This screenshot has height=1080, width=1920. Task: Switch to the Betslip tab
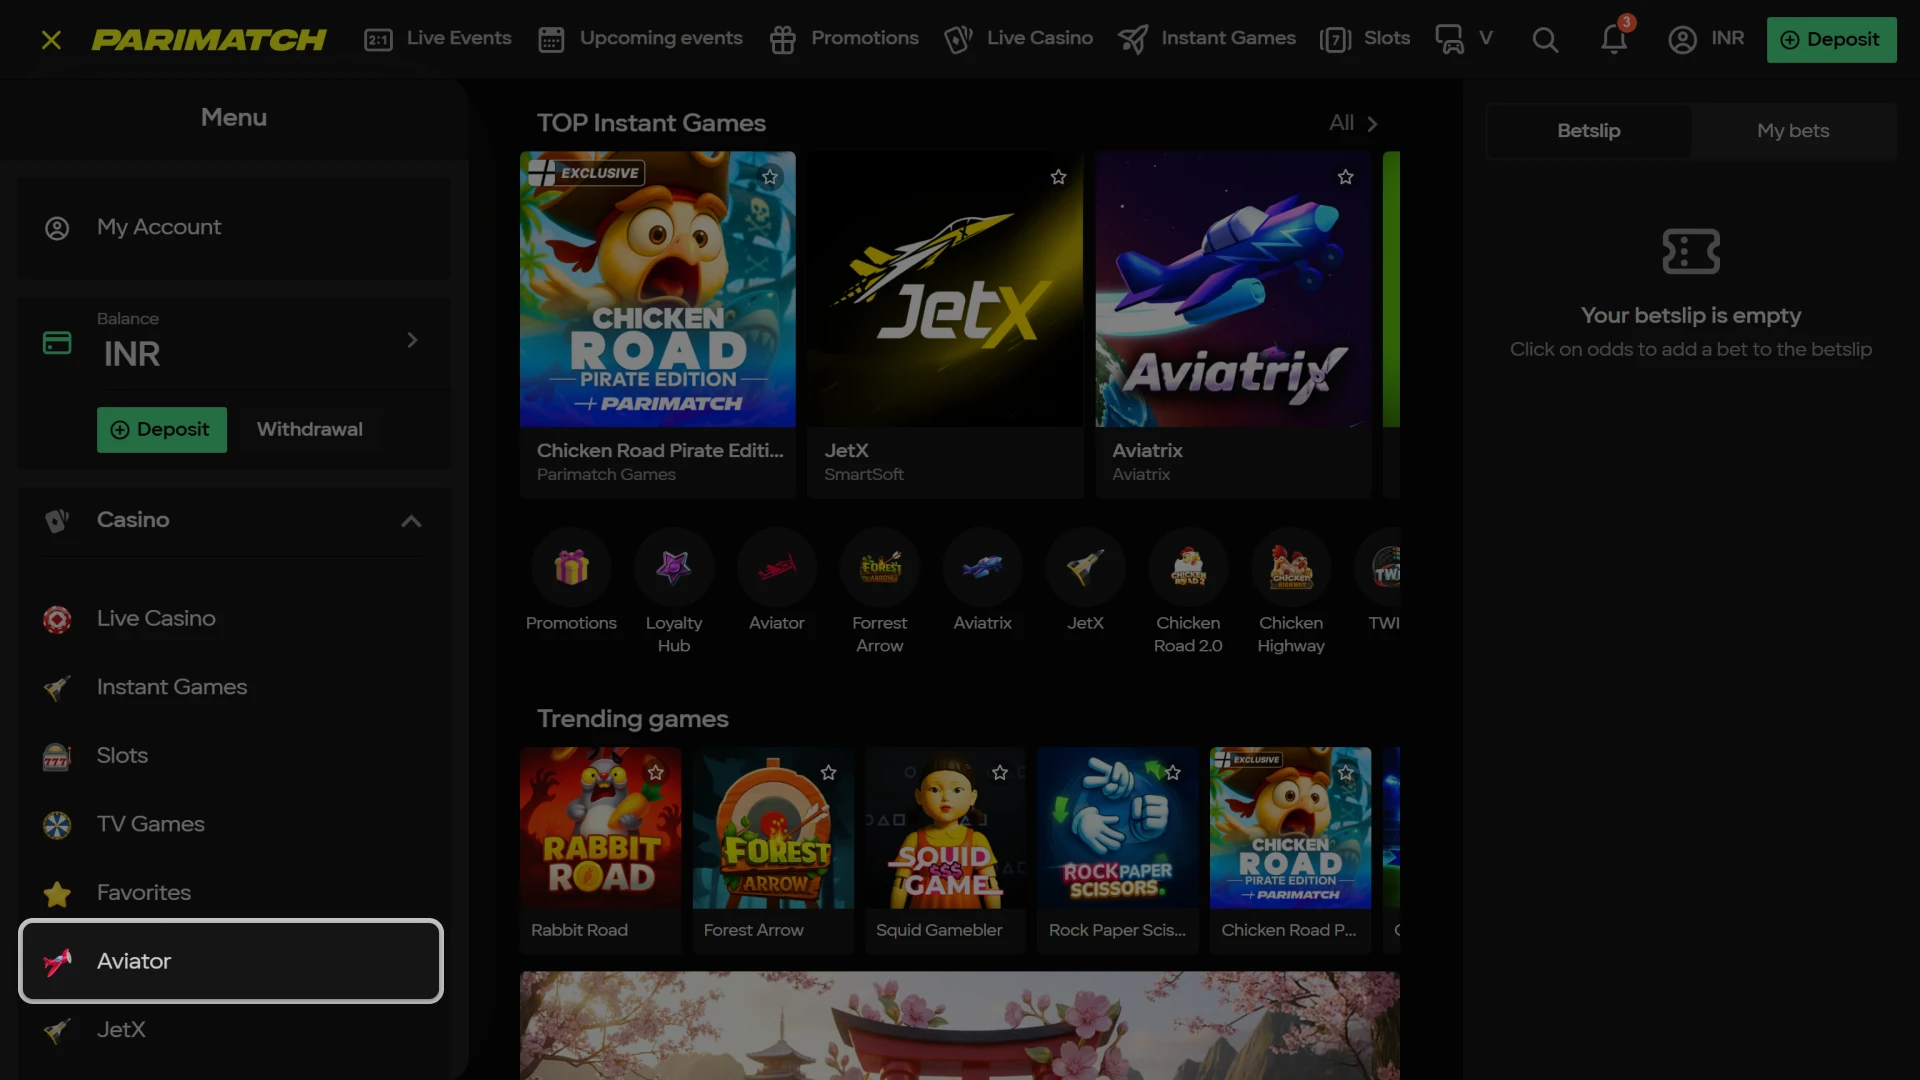pos(1589,131)
